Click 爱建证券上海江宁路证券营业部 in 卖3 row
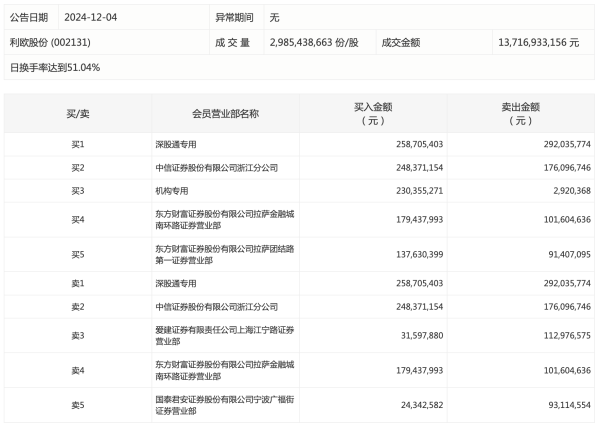The image size is (600, 426). [225, 336]
